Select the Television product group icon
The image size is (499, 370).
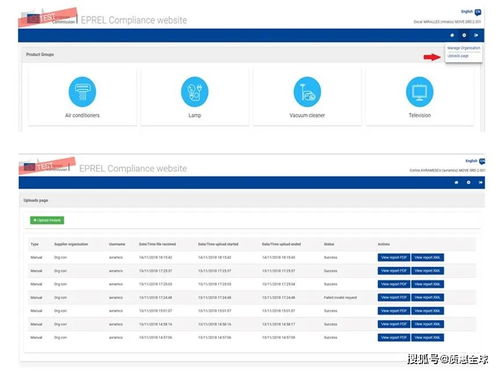pyautogui.click(x=420, y=92)
